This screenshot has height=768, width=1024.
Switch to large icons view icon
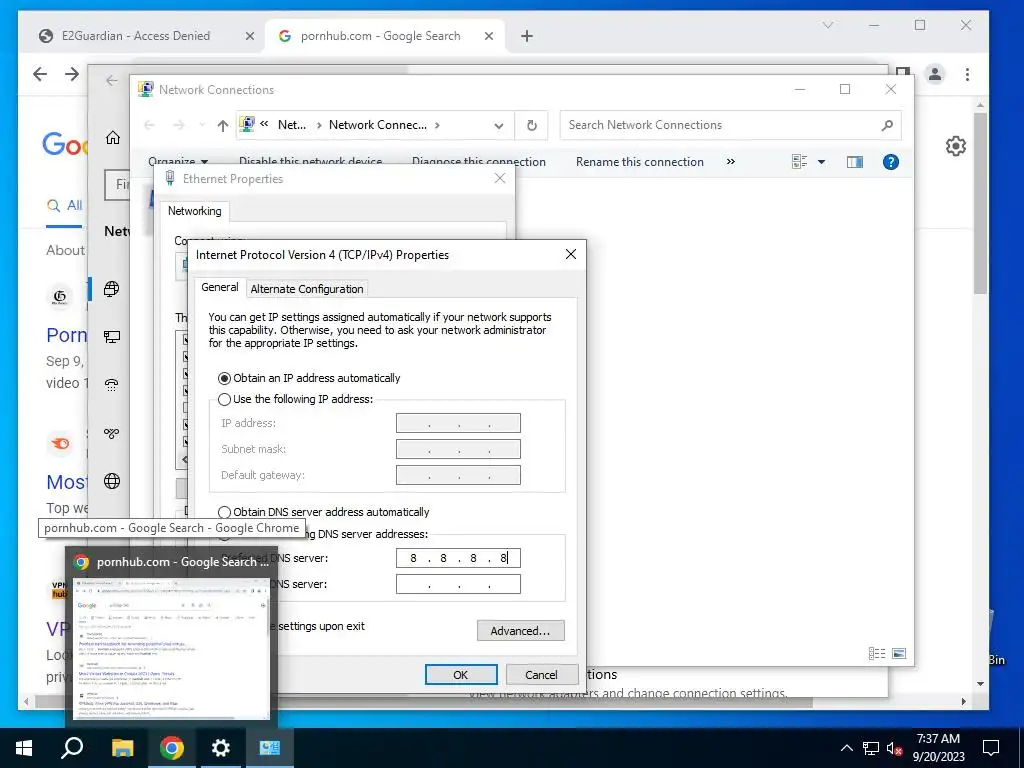click(x=899, y=654)
